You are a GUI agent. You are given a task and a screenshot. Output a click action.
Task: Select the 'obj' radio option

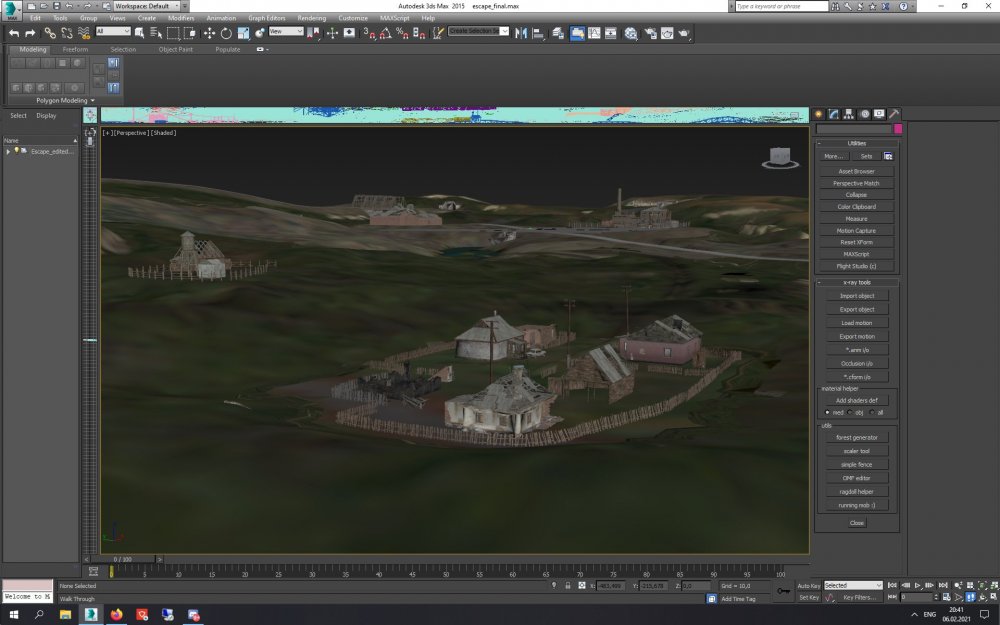852,412
